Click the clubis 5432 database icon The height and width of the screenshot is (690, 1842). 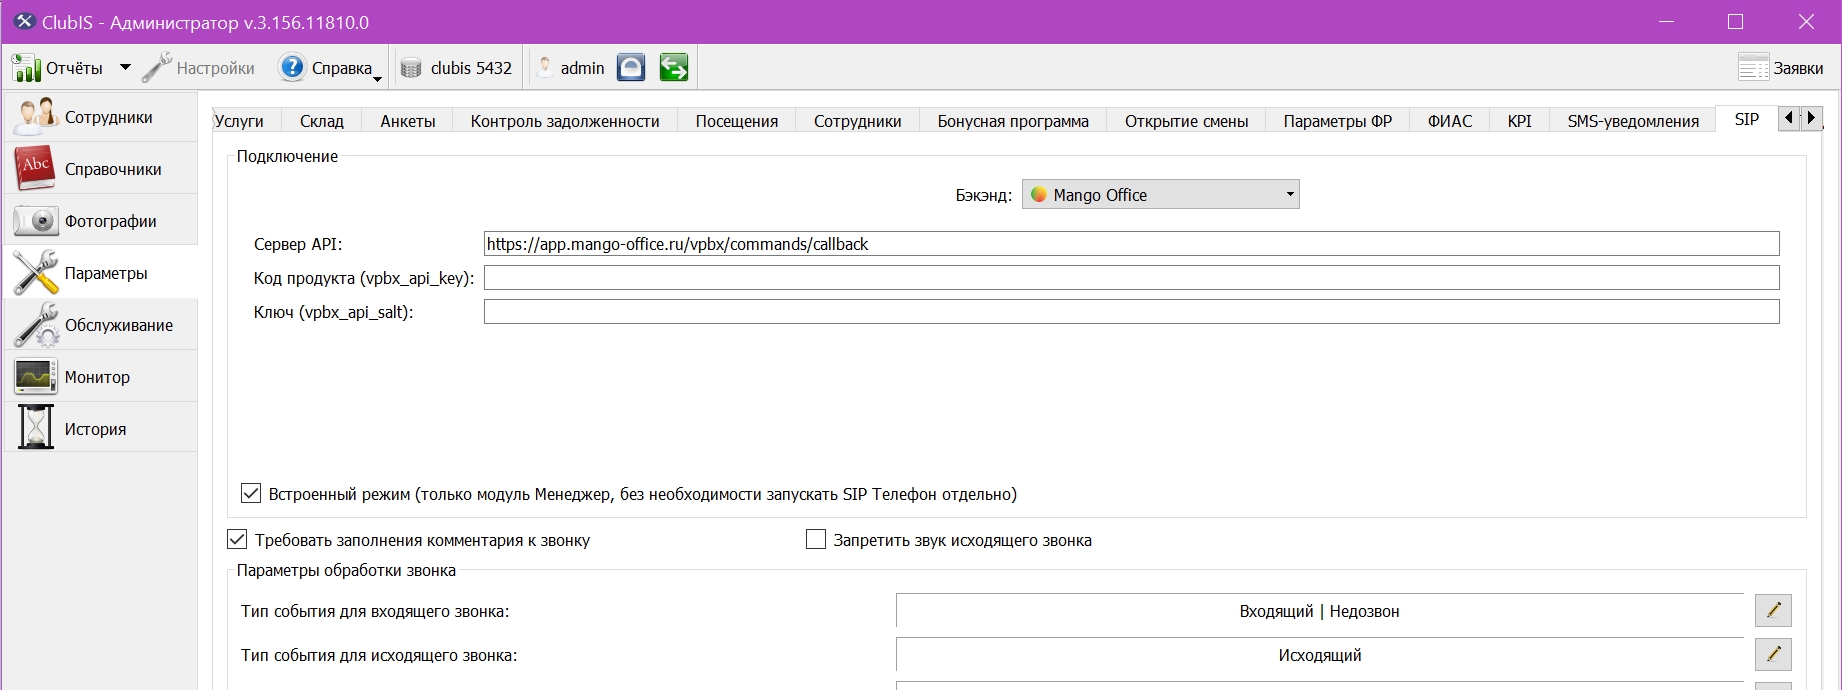(x=411, y=68)
